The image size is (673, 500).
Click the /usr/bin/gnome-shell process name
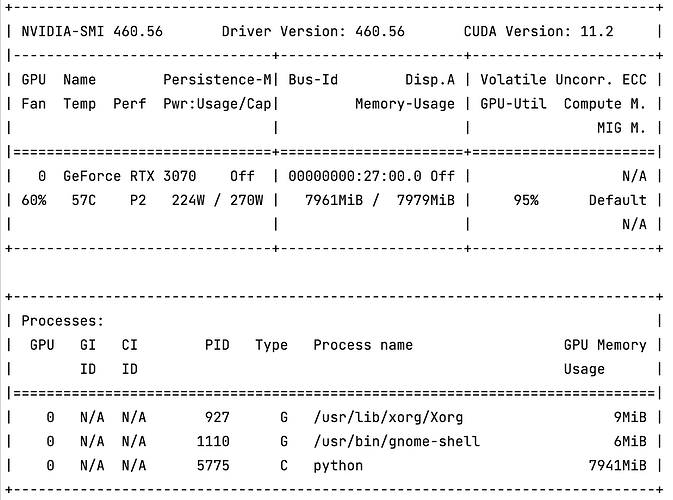[x=396, y=441]
